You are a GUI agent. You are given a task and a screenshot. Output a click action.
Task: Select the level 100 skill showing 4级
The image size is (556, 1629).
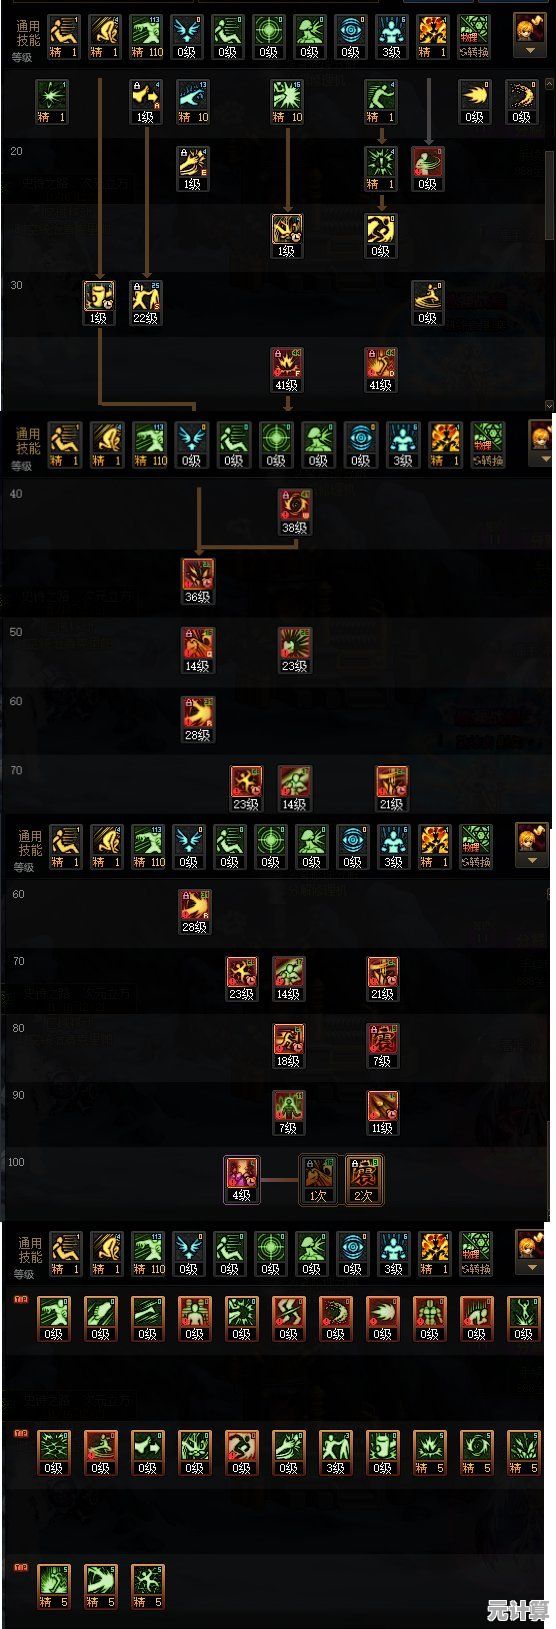click(x=241, y=1180)
